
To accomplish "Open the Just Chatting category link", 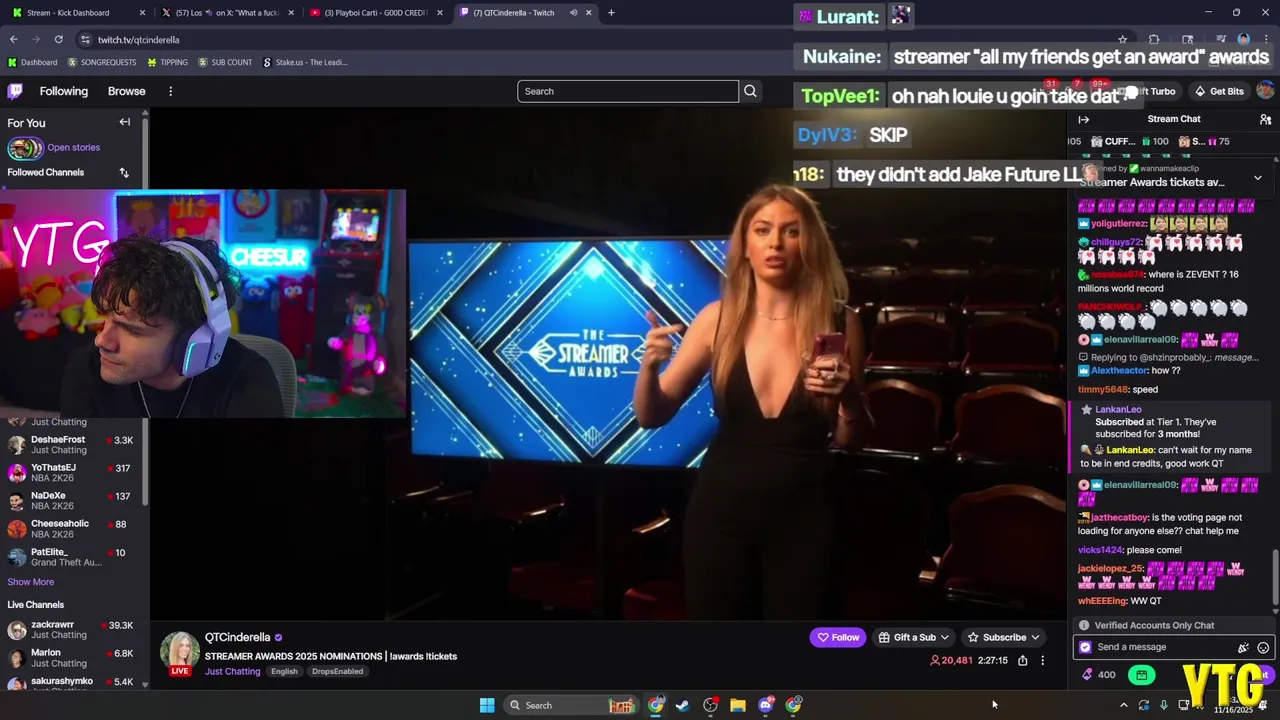I will (233, 671).
